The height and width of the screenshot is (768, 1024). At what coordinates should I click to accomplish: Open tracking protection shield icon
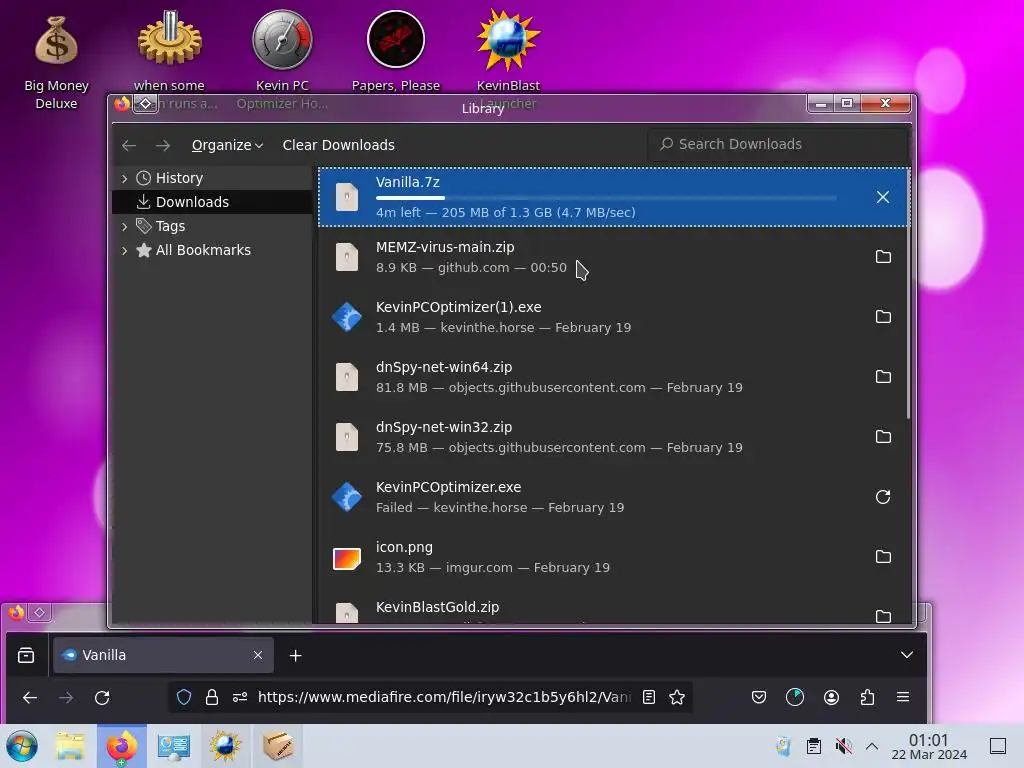(184, 697)
